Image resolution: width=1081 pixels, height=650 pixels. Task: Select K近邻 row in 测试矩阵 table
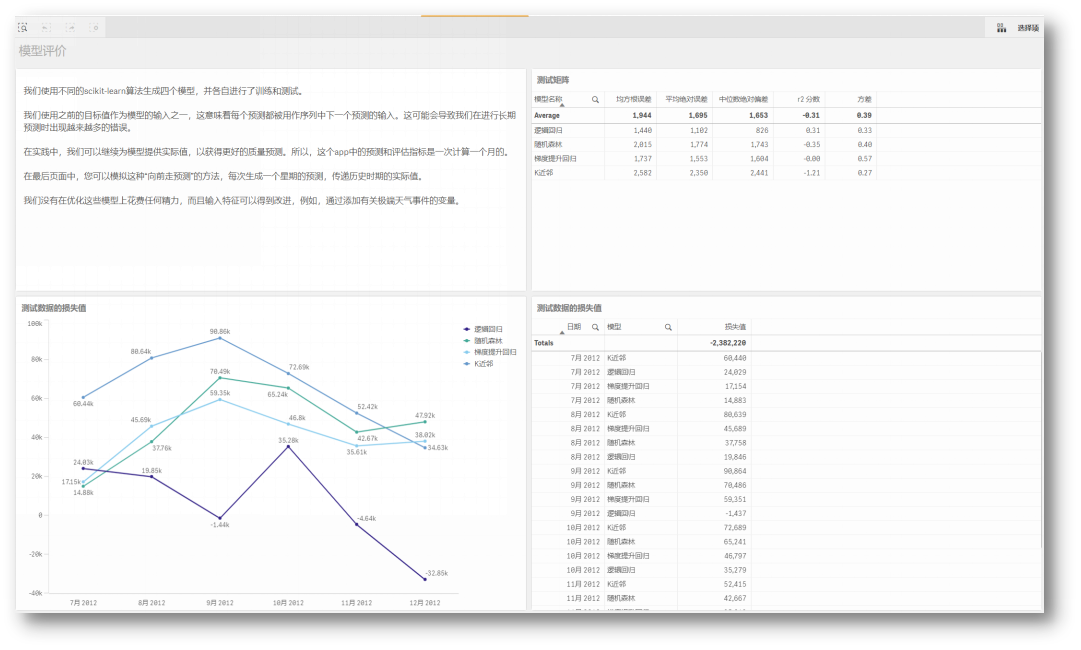(x=705, y=173)
